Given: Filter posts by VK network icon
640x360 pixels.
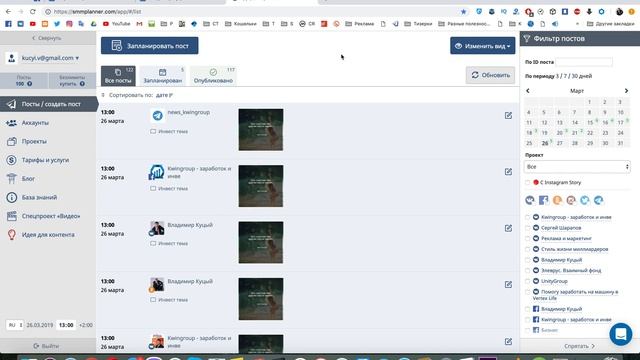Looking at the screenshot, I should [530, 200].
